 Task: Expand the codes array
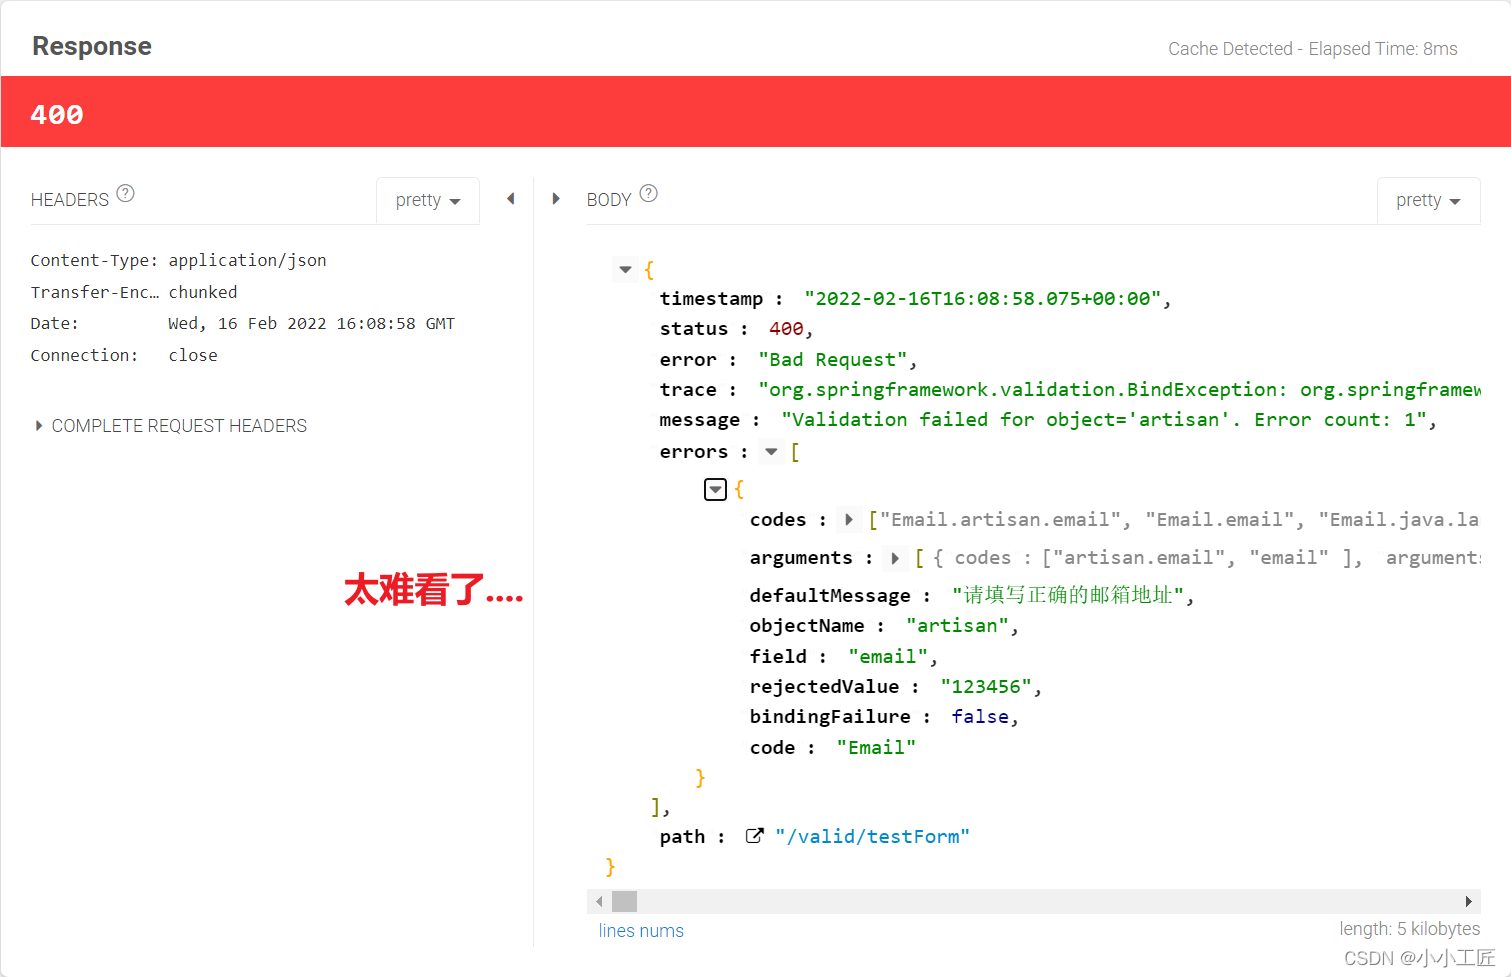point(849,519)
